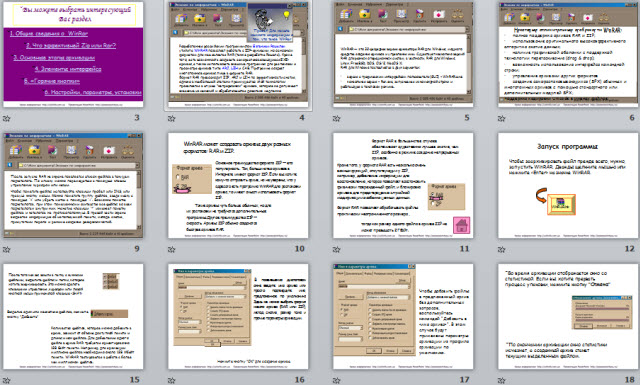
Task: Play animation star icon under slide 3
Action: (x=7, y=118)
